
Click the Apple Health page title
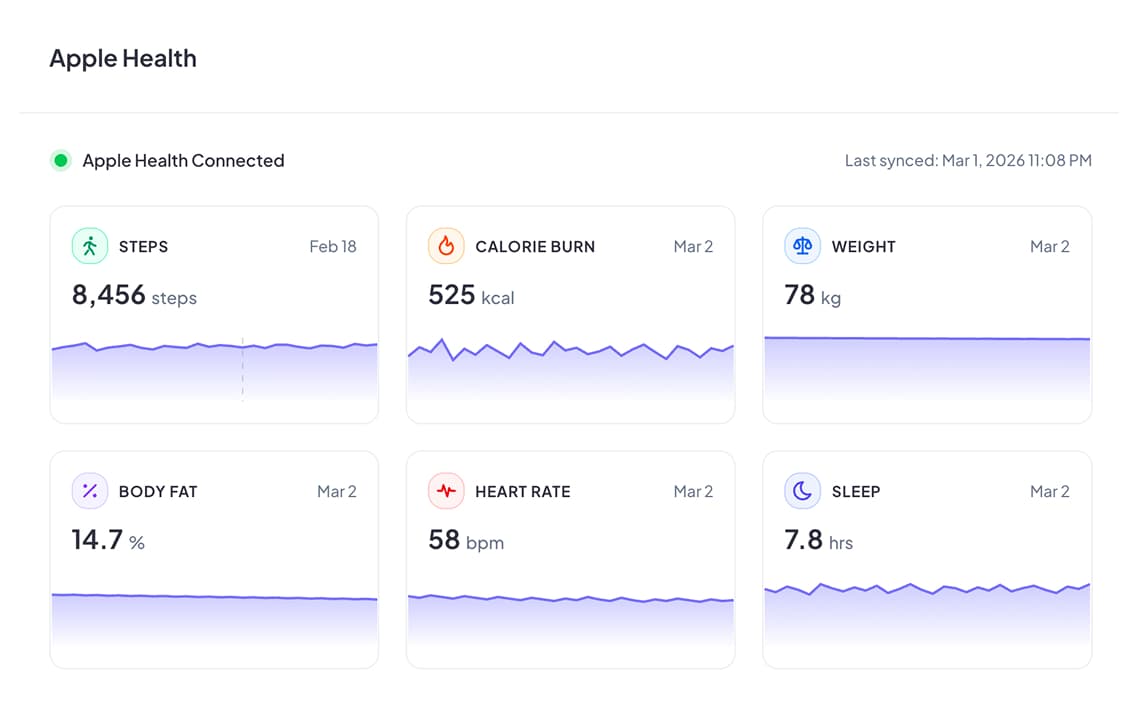[x=122, y=58]
